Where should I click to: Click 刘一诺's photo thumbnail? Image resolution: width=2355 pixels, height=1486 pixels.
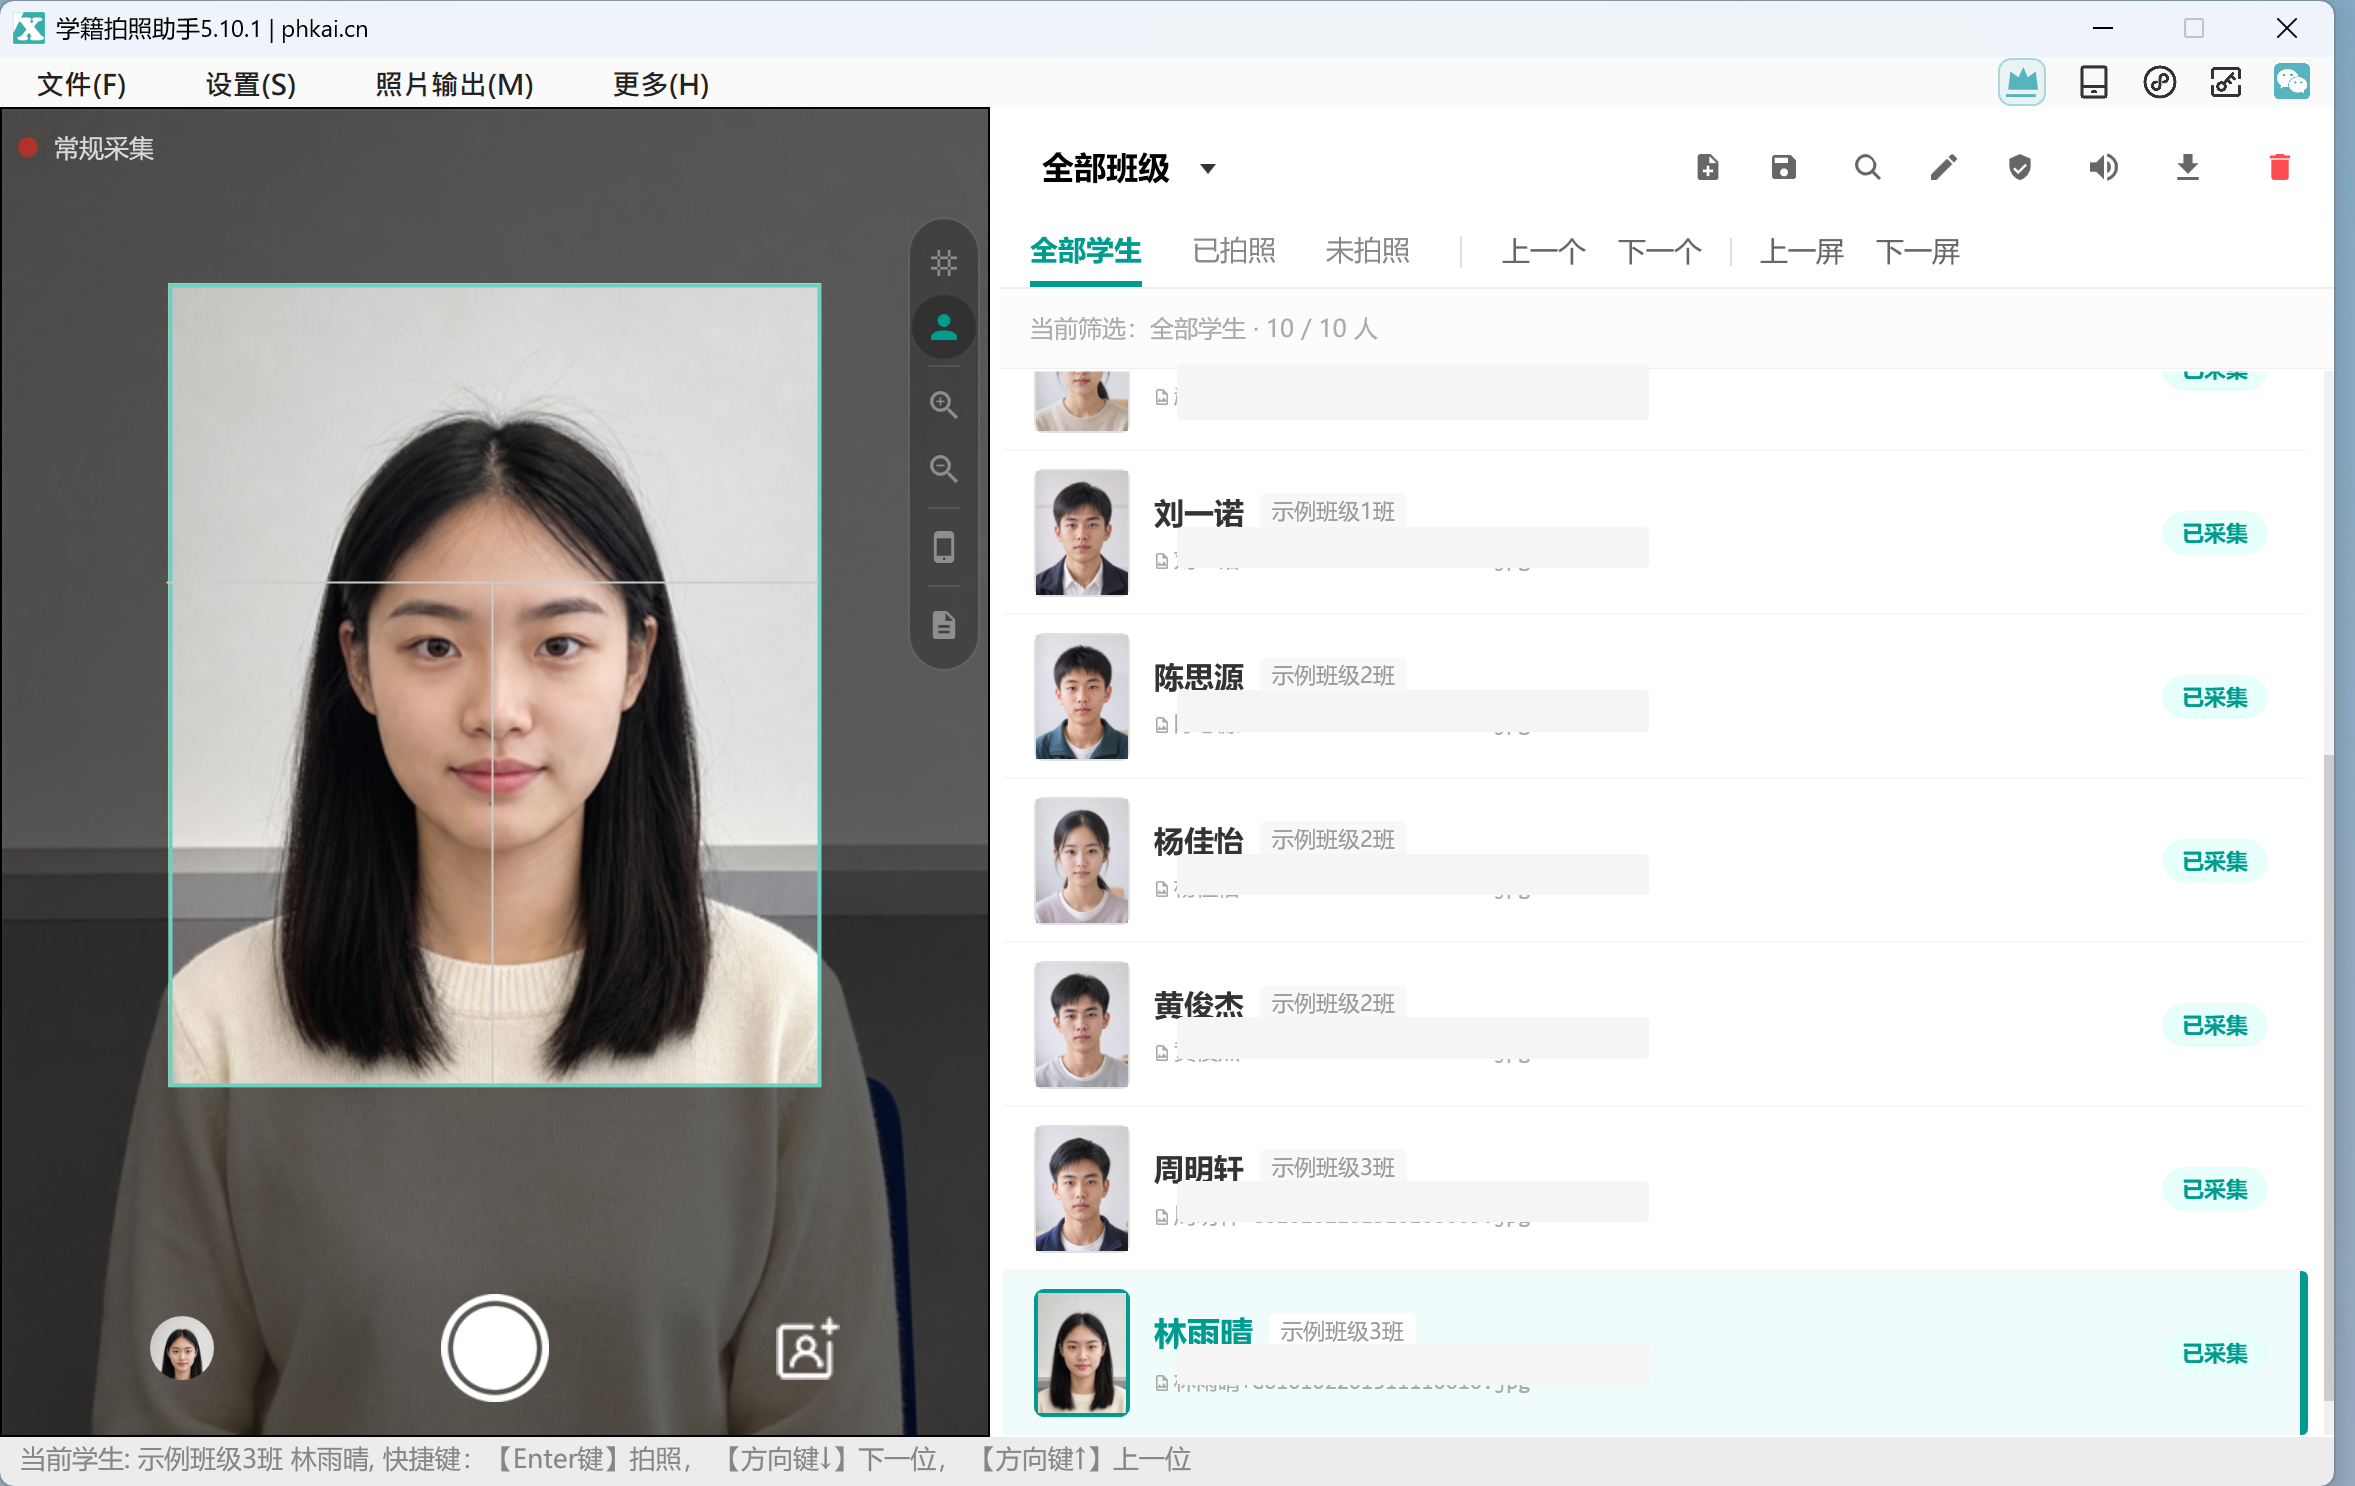pyautogui.click(x=1081, y=533)
